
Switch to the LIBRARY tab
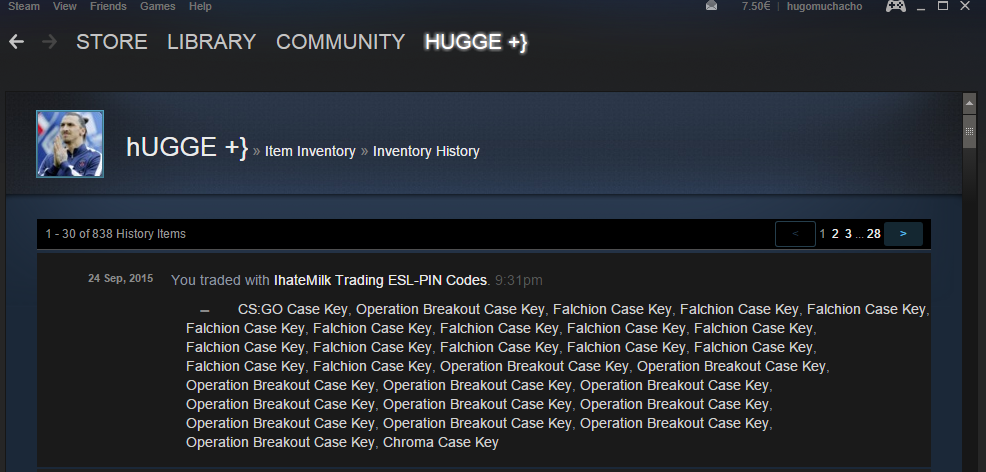(211, 42)
